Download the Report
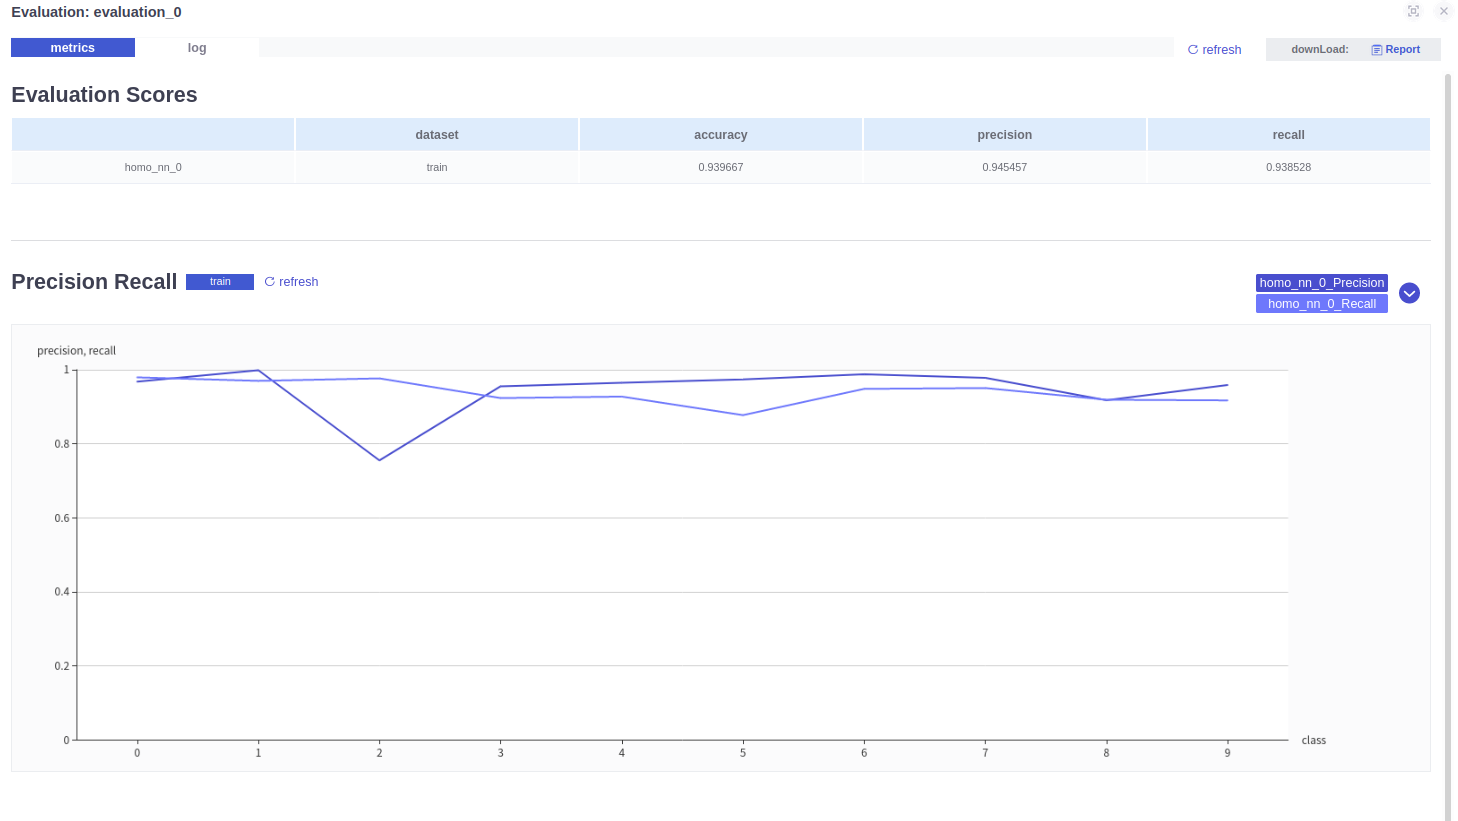This screenshot has width=1458, height=821. tap(1396, 49)
